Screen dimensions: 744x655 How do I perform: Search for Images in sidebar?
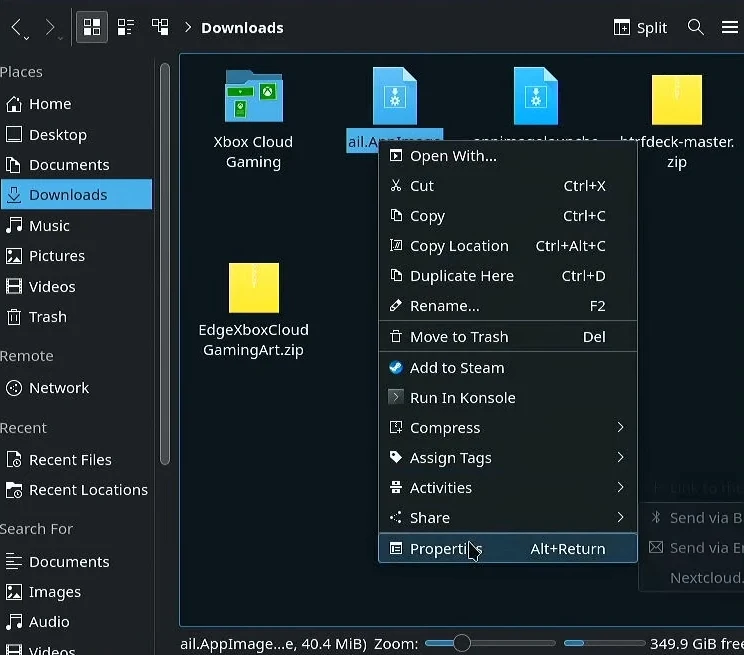coord(76,592)
